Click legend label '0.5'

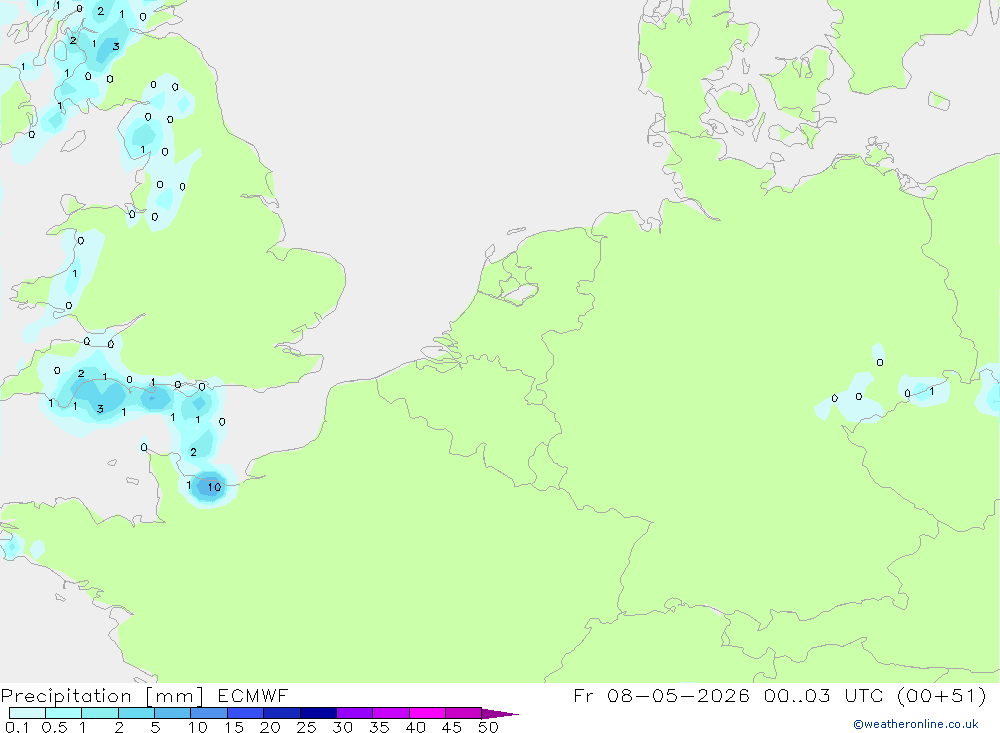[x=54, y=727]
